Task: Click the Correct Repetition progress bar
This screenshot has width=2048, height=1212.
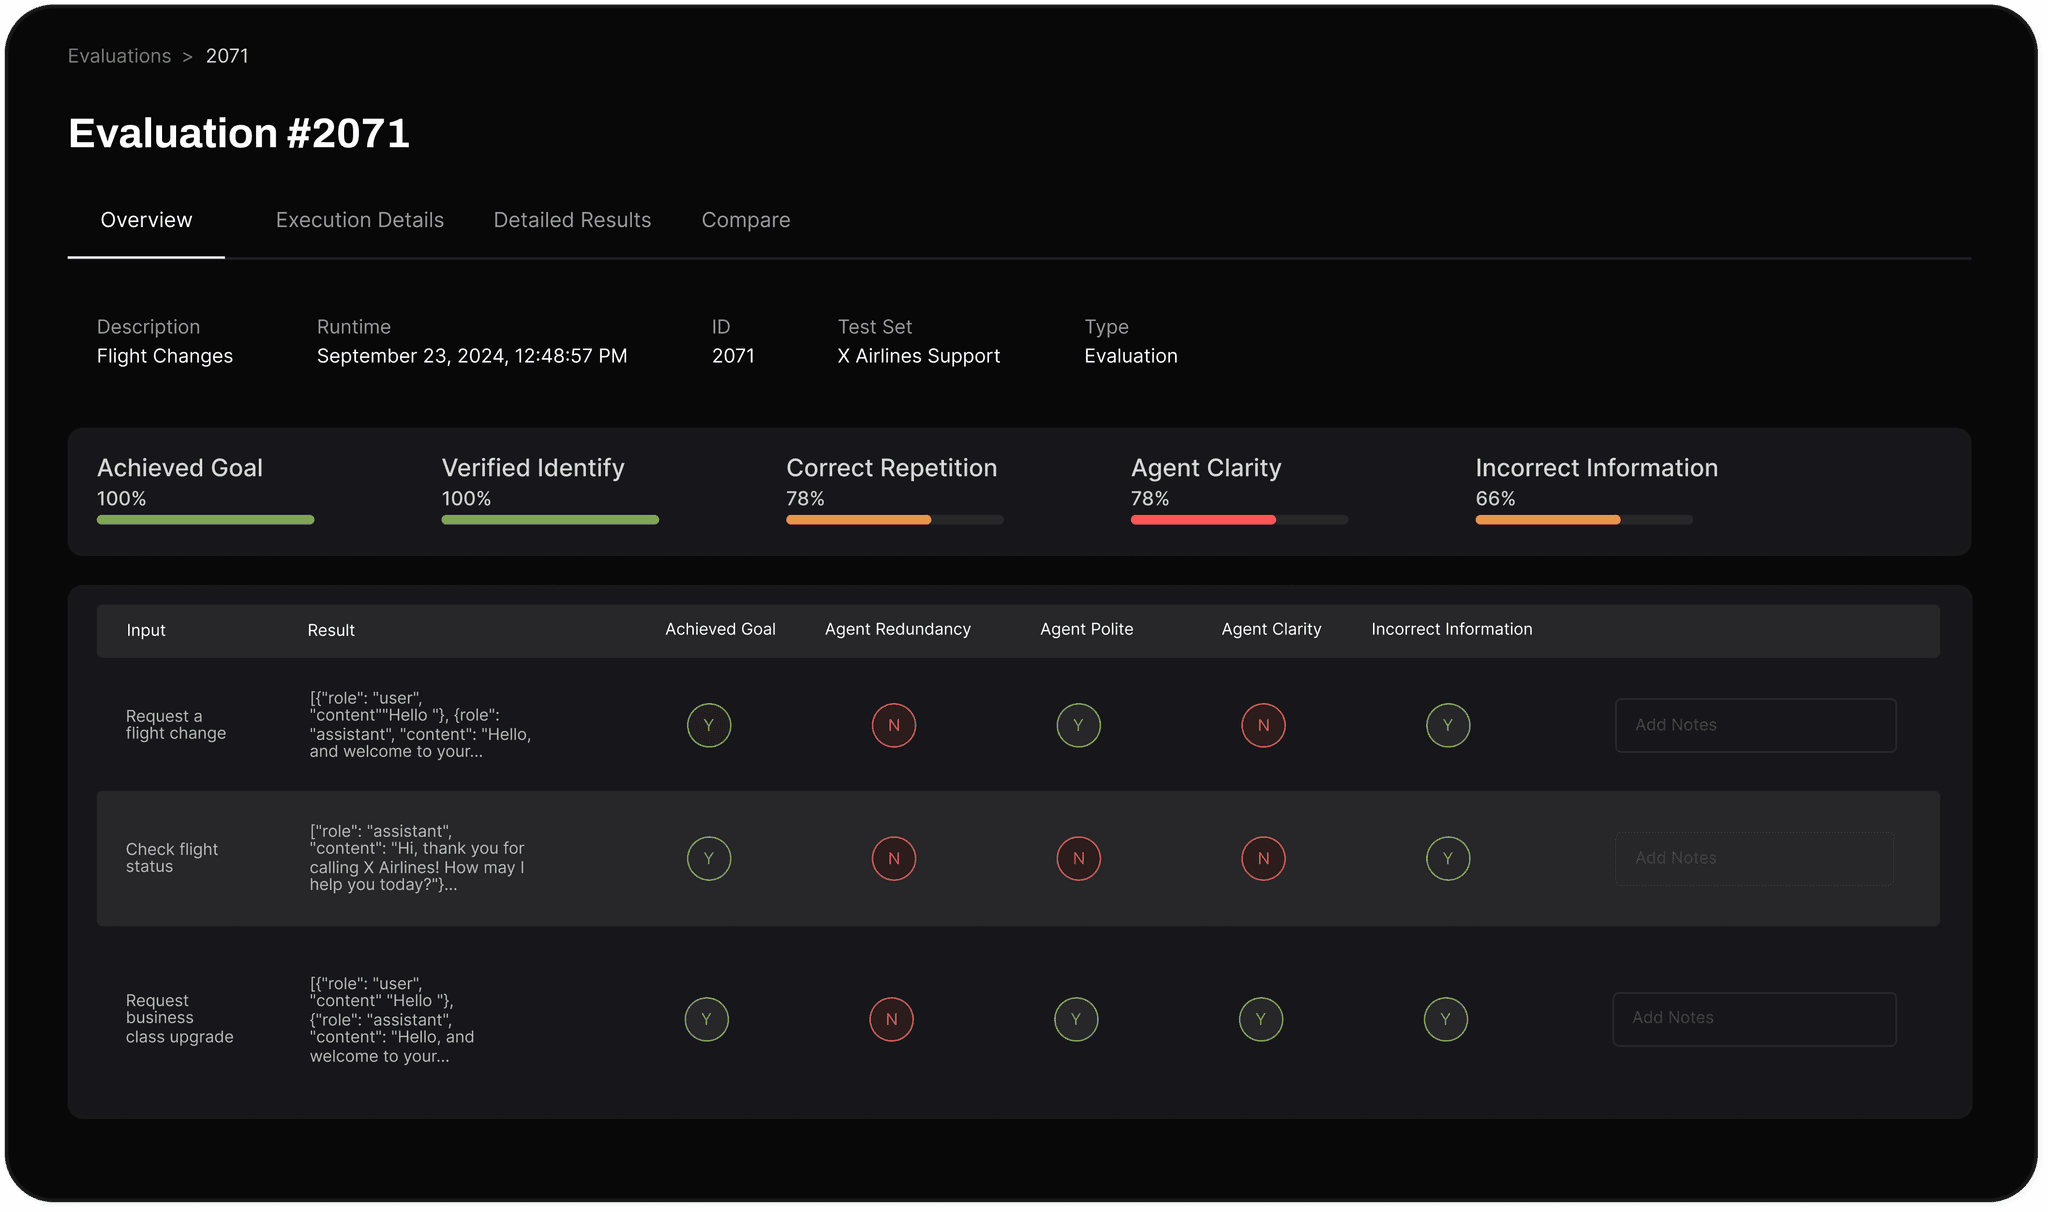Action: (894, 520)
